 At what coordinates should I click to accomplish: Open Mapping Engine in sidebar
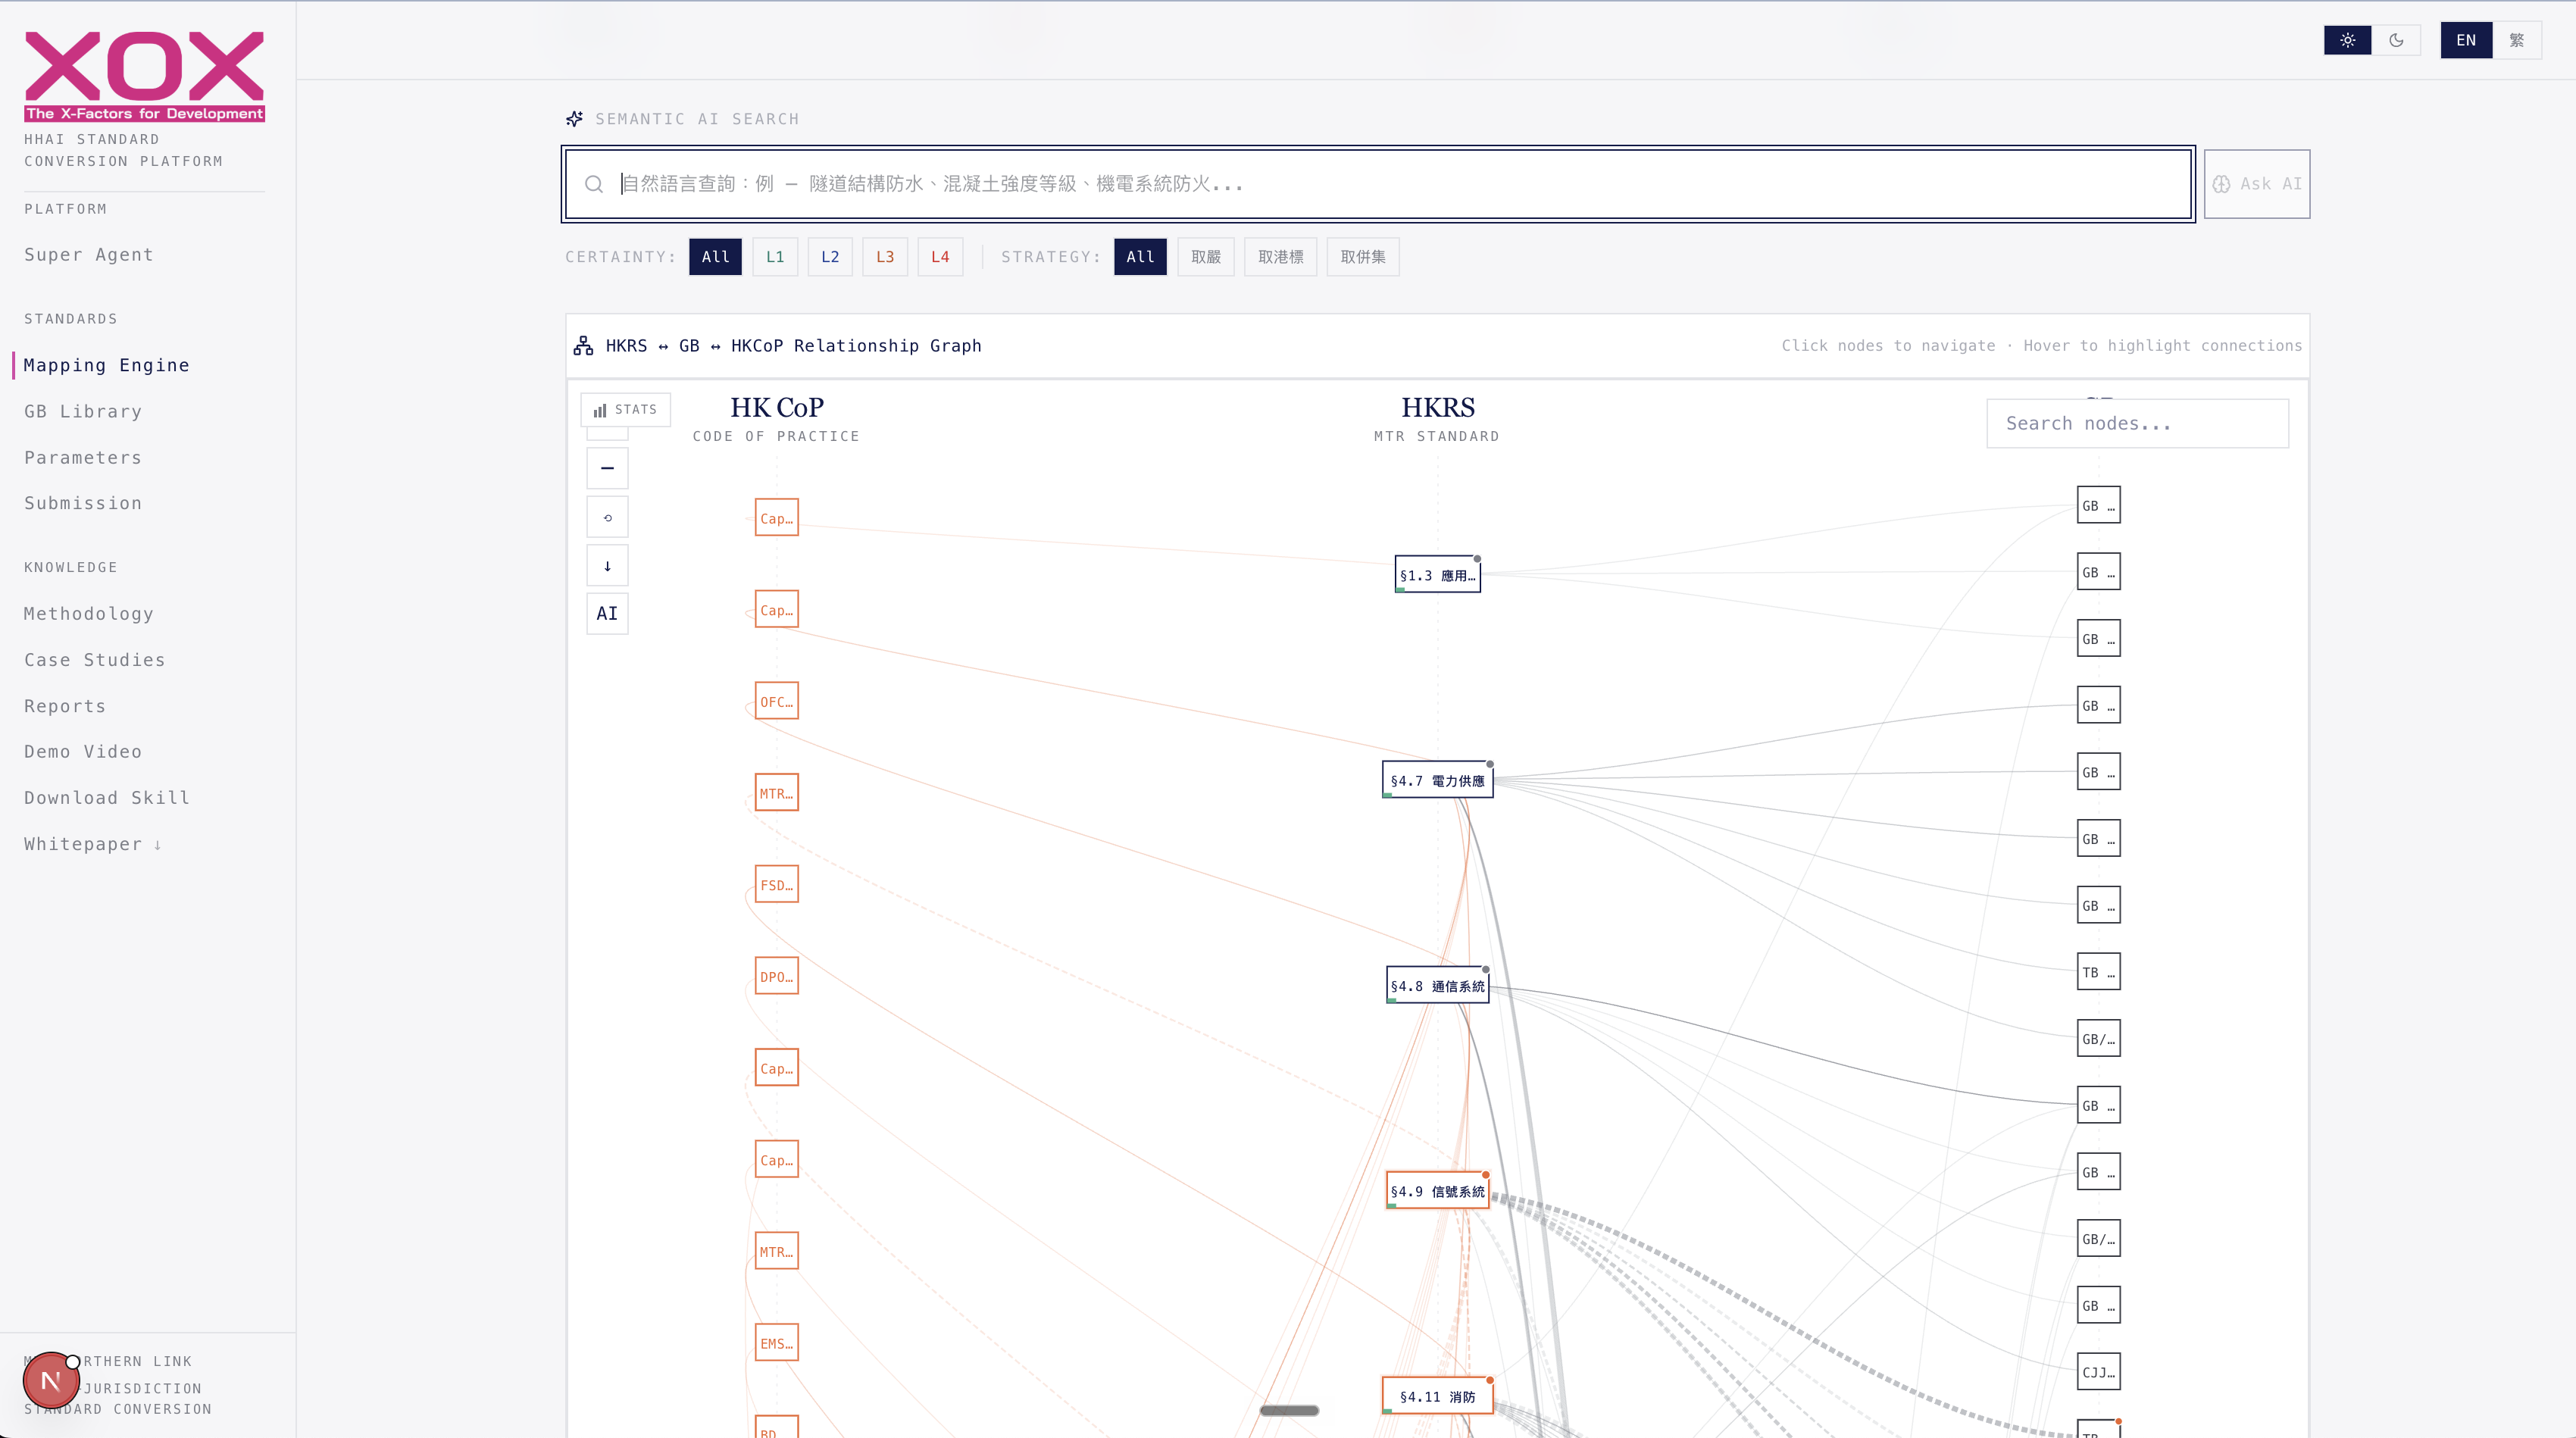click(x=107, y=365)
